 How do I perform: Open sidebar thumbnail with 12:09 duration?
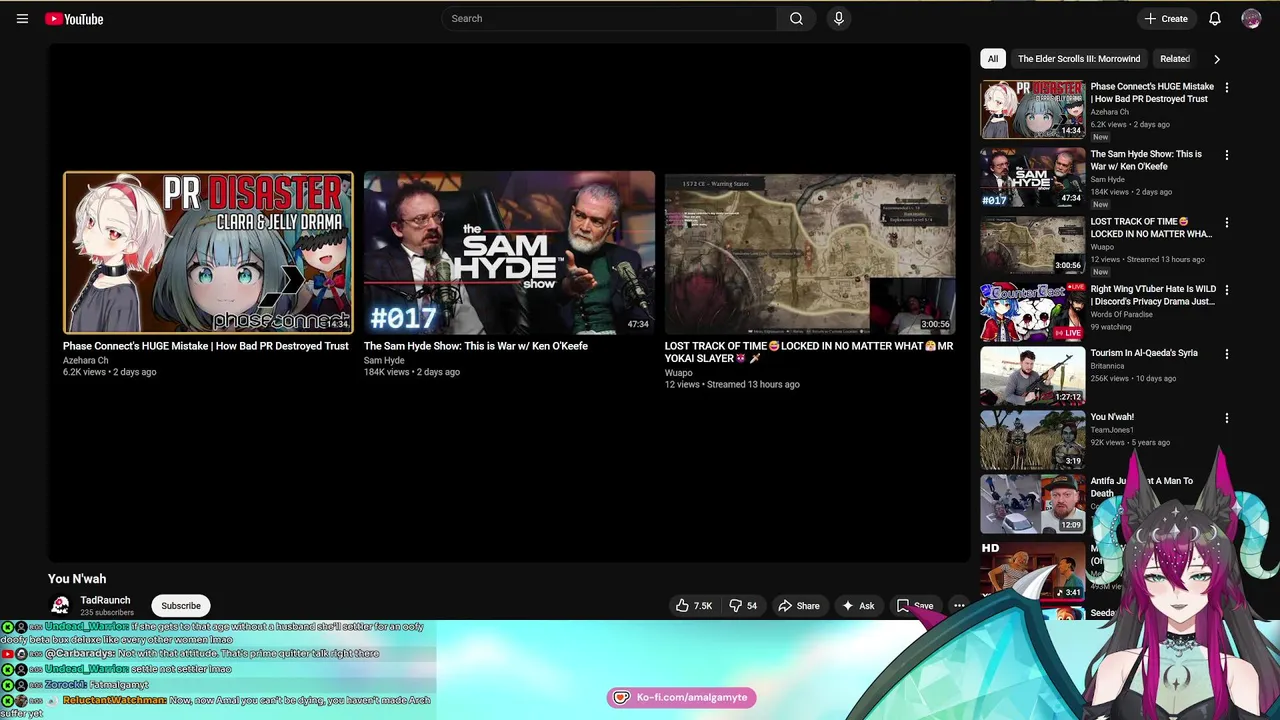[x=1032, y=504]
